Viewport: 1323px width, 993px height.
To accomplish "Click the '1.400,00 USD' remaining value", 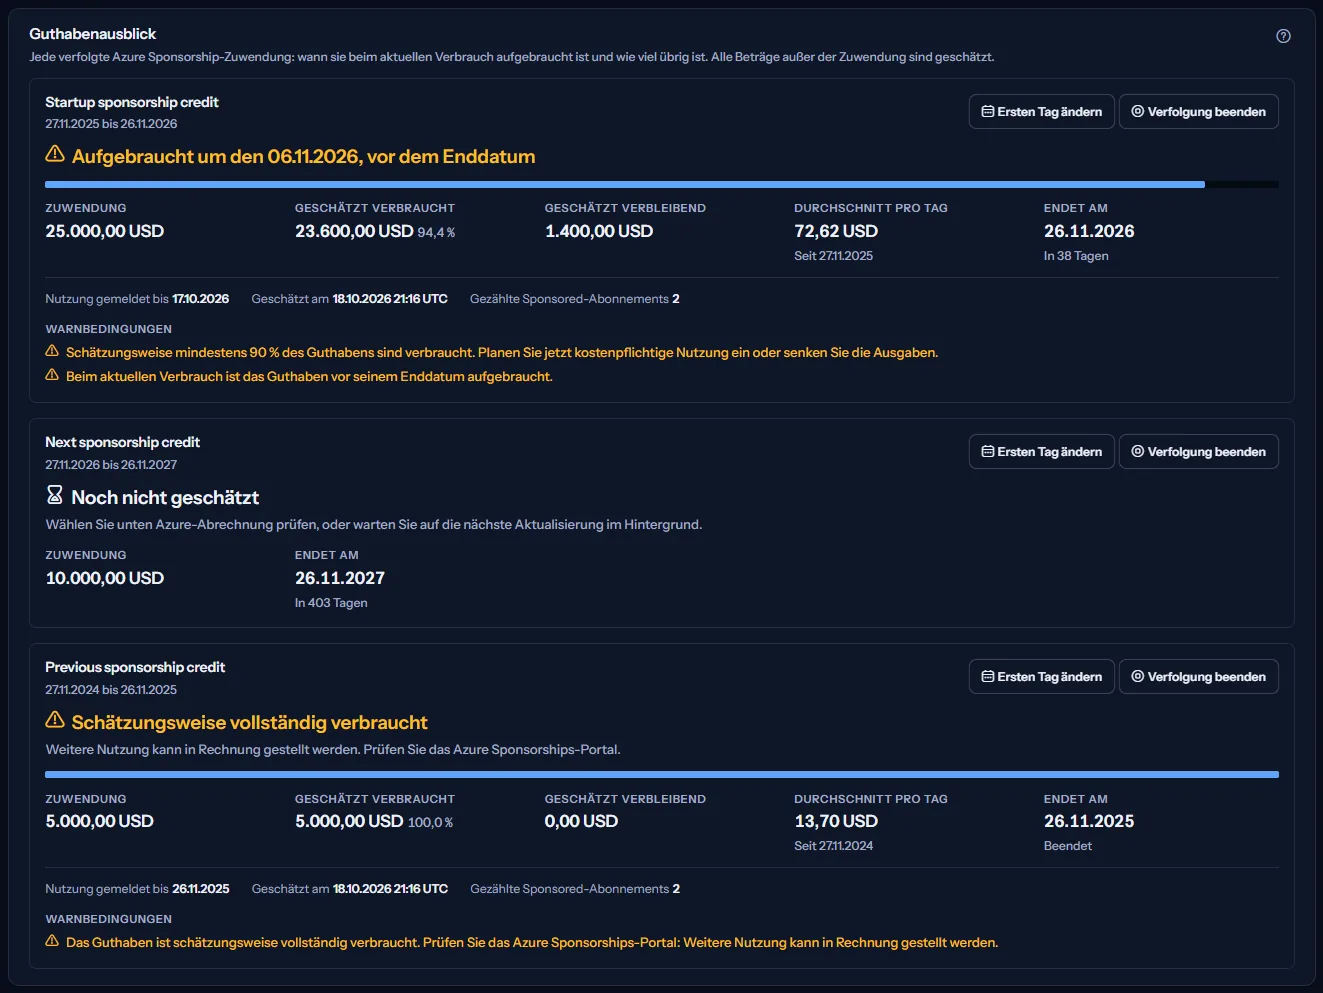I will coord(599,231).
